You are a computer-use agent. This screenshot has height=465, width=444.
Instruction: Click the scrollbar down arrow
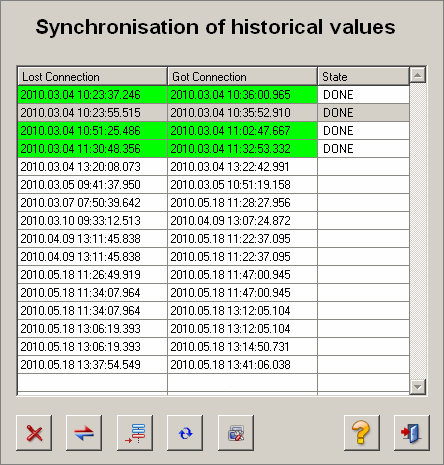[x=418, y=387]
